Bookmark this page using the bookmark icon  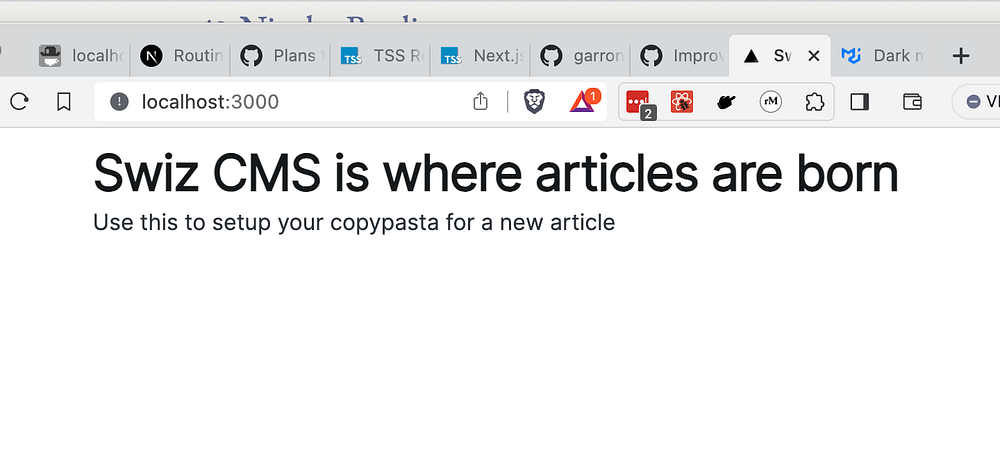click(x=64, y=101)
